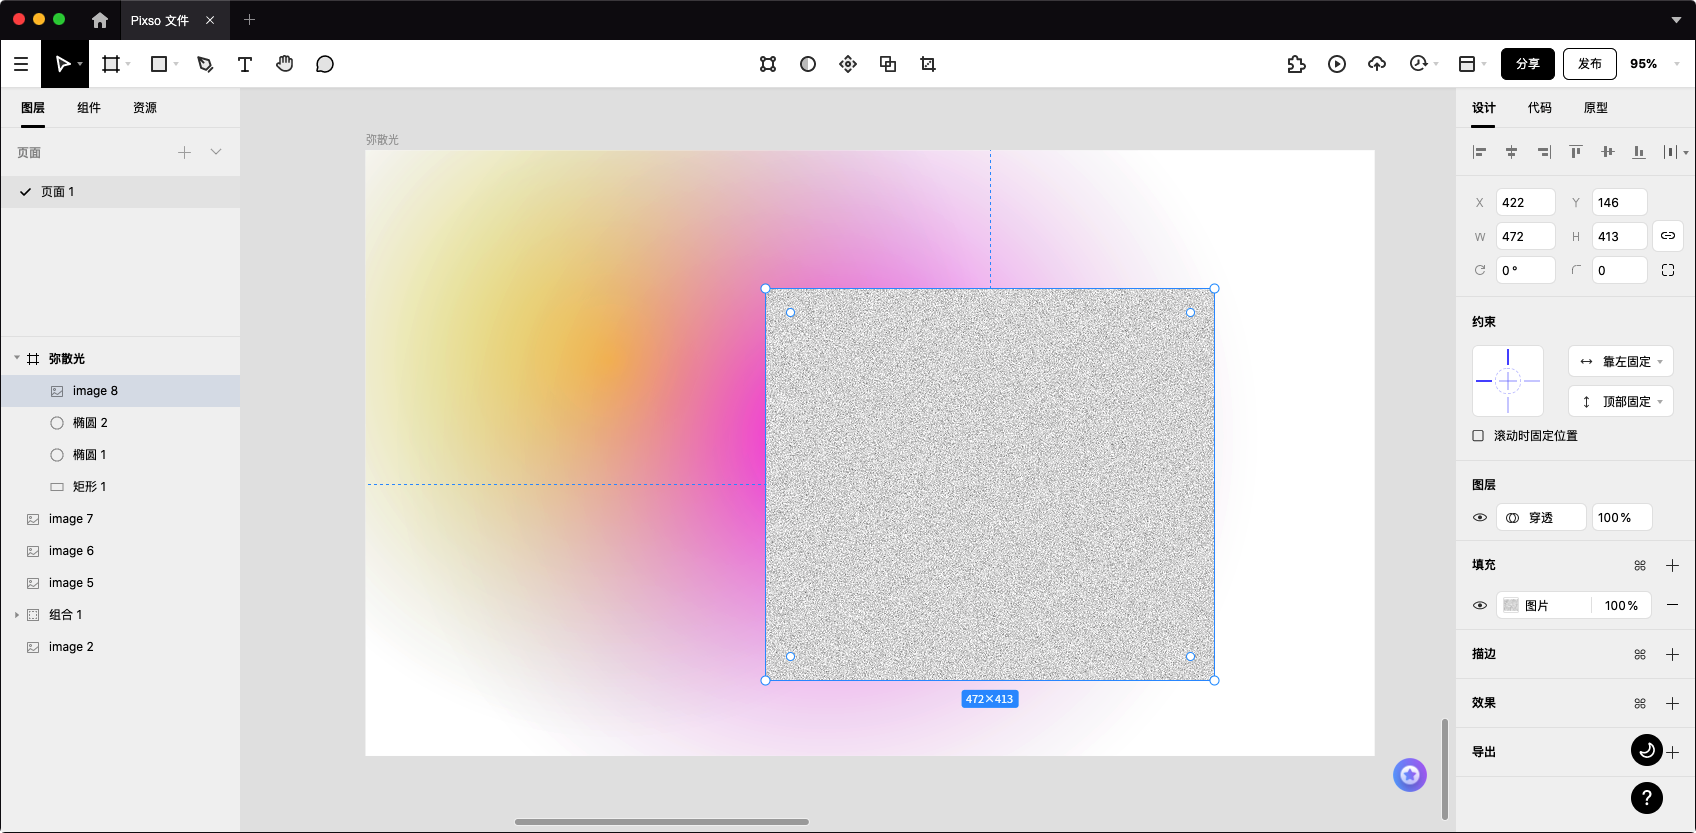
Task: Click the vertical canvas scrollbar
Action: point(1444,769)
